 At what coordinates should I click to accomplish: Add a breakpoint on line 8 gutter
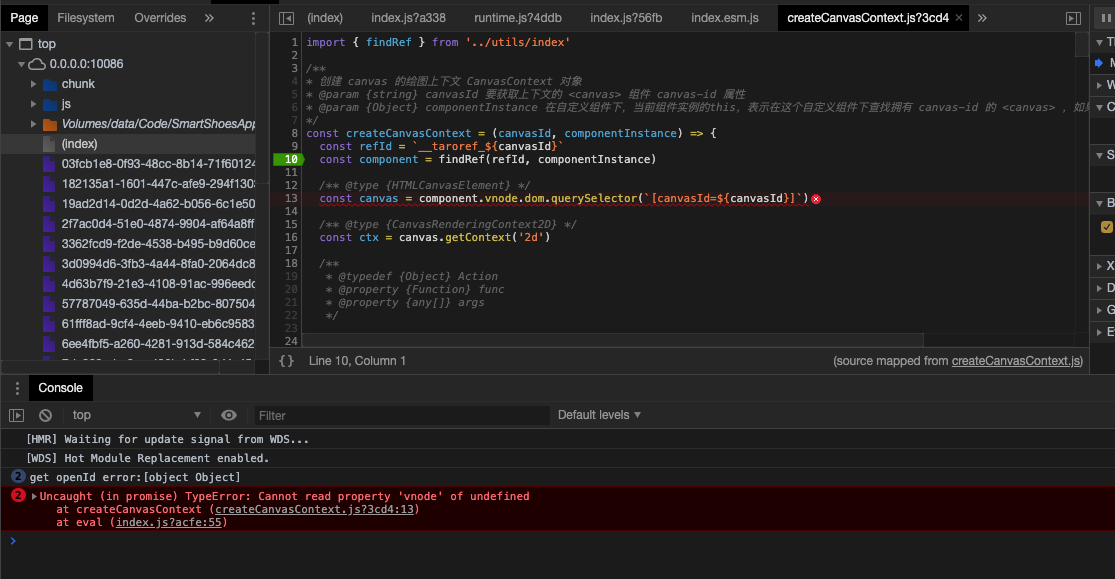(x=294, y=133)
